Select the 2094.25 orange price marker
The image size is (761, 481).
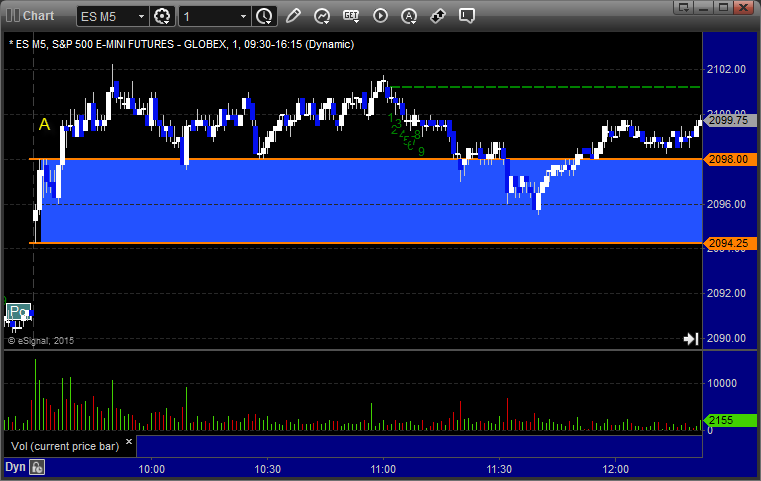pos(730,243)
